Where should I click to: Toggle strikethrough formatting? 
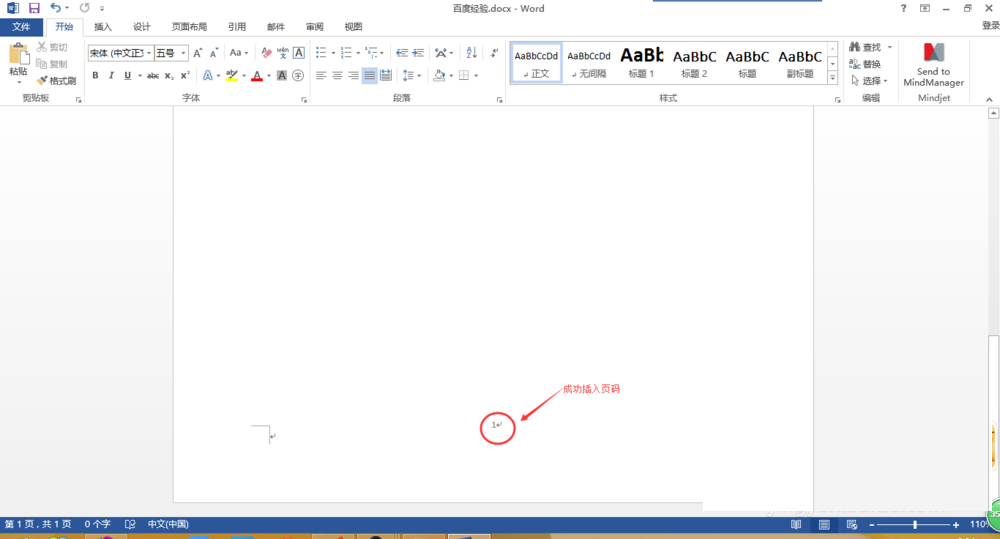(153, 75)
